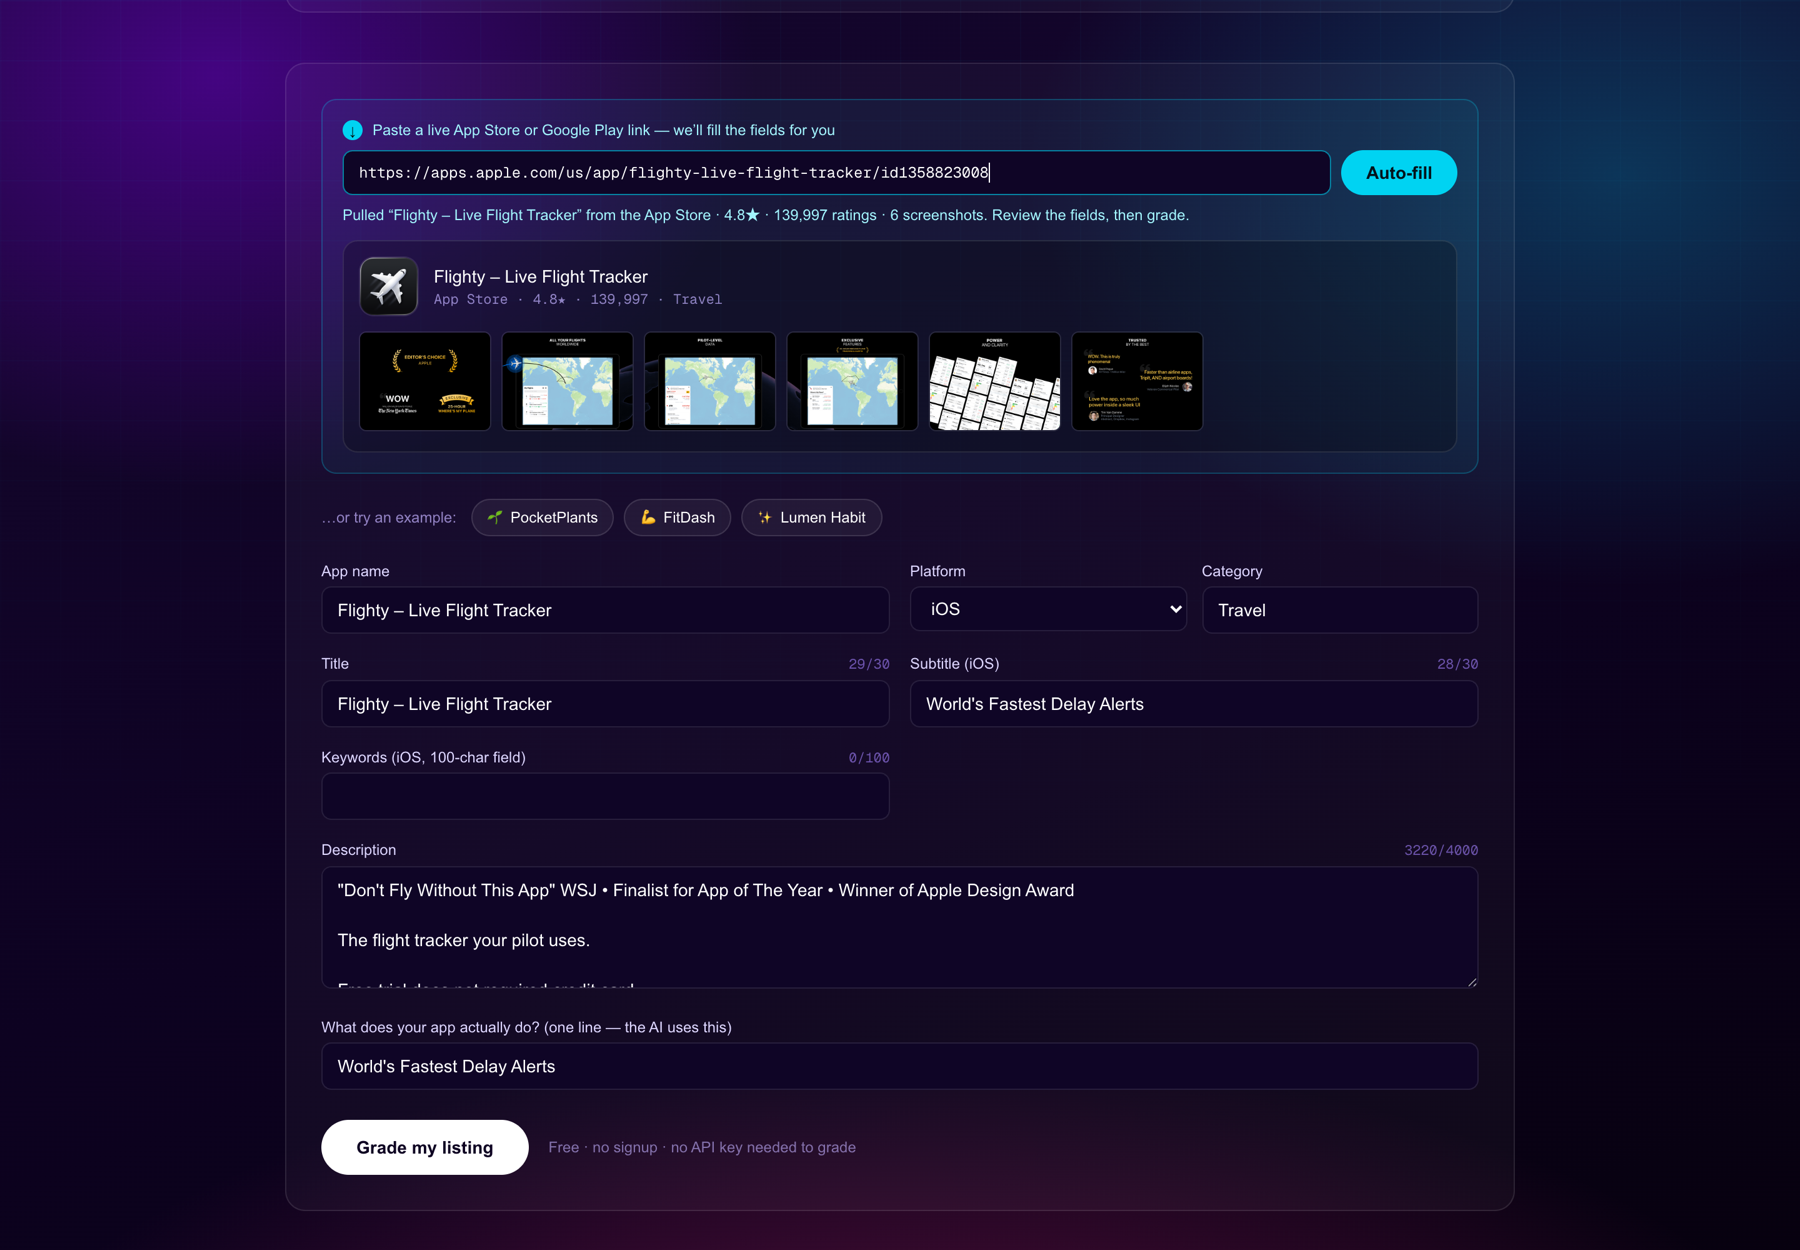Focus the empty Keywords field
This screenshot has width=1800, height=1250.
[605, 797]
